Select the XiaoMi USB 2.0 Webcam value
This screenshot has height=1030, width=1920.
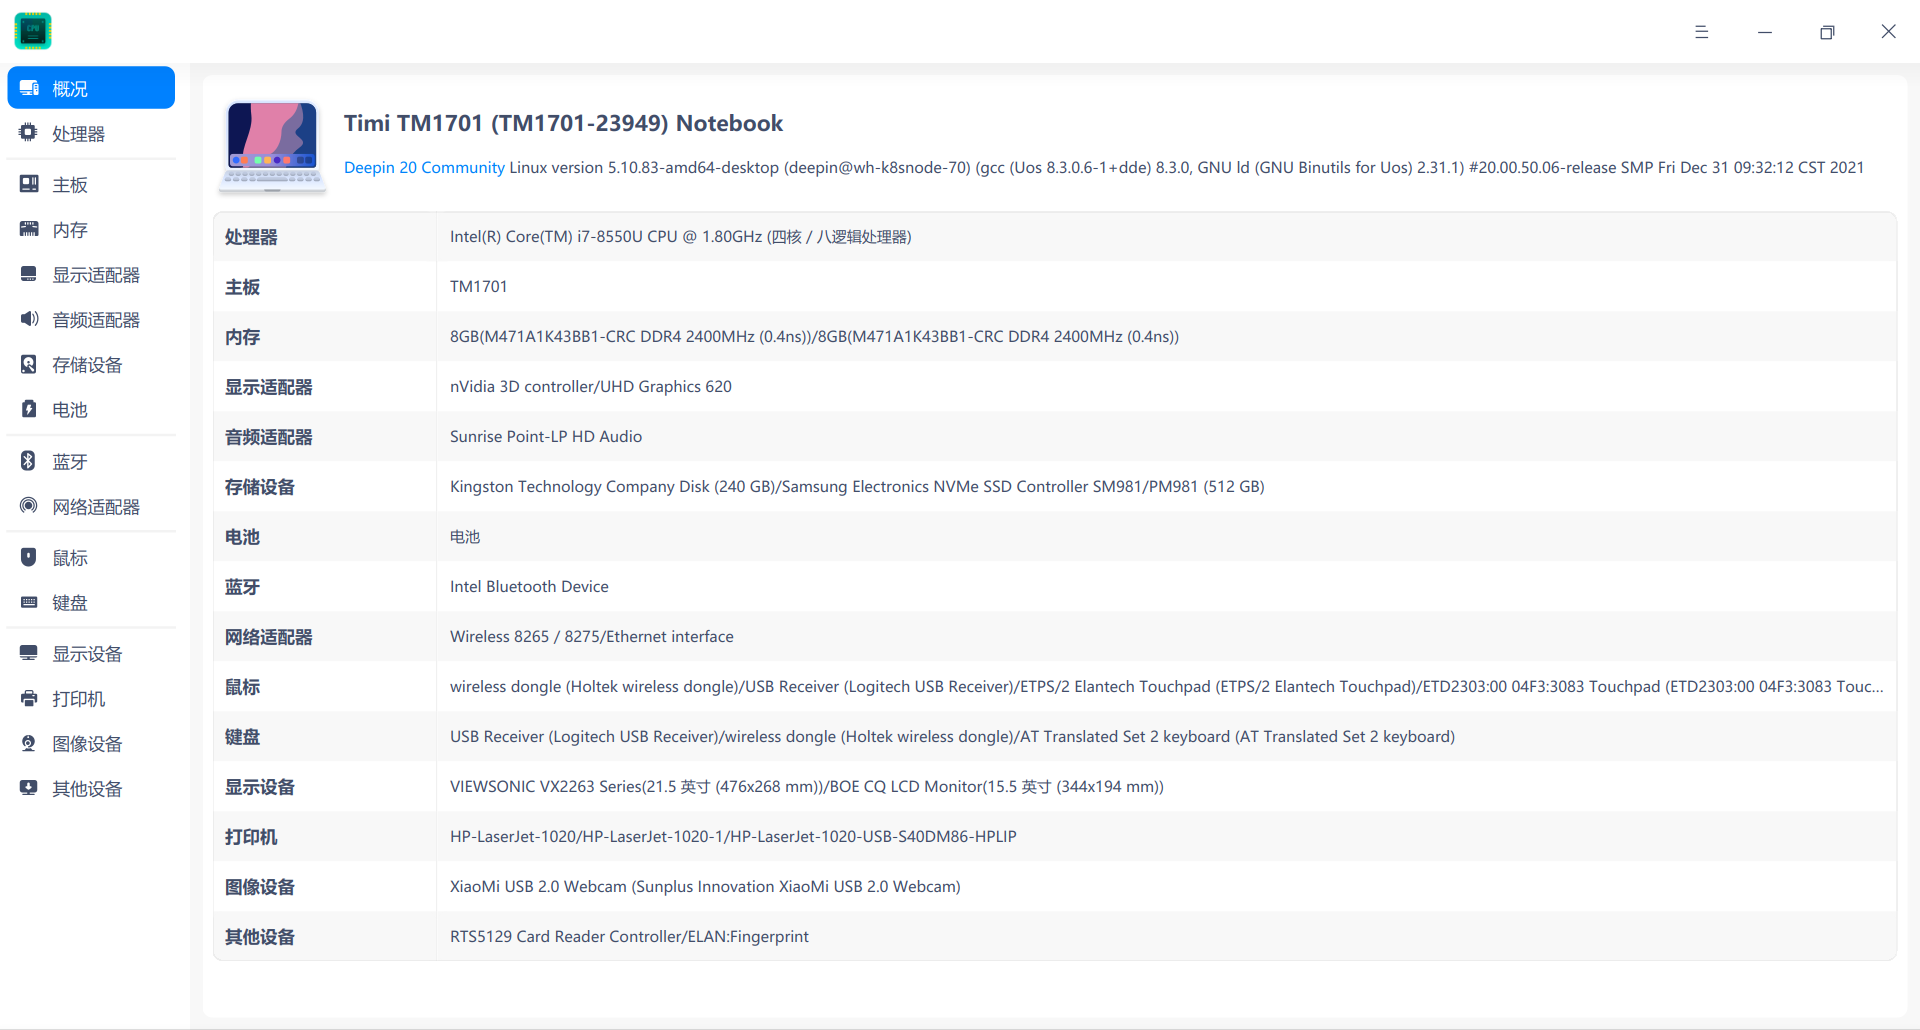[705, 887]
